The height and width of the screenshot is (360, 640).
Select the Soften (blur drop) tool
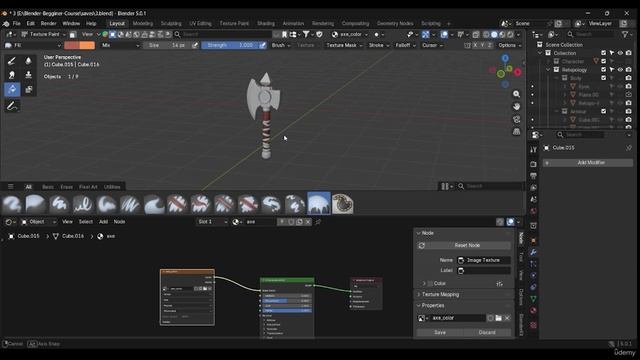click(28, 61)
